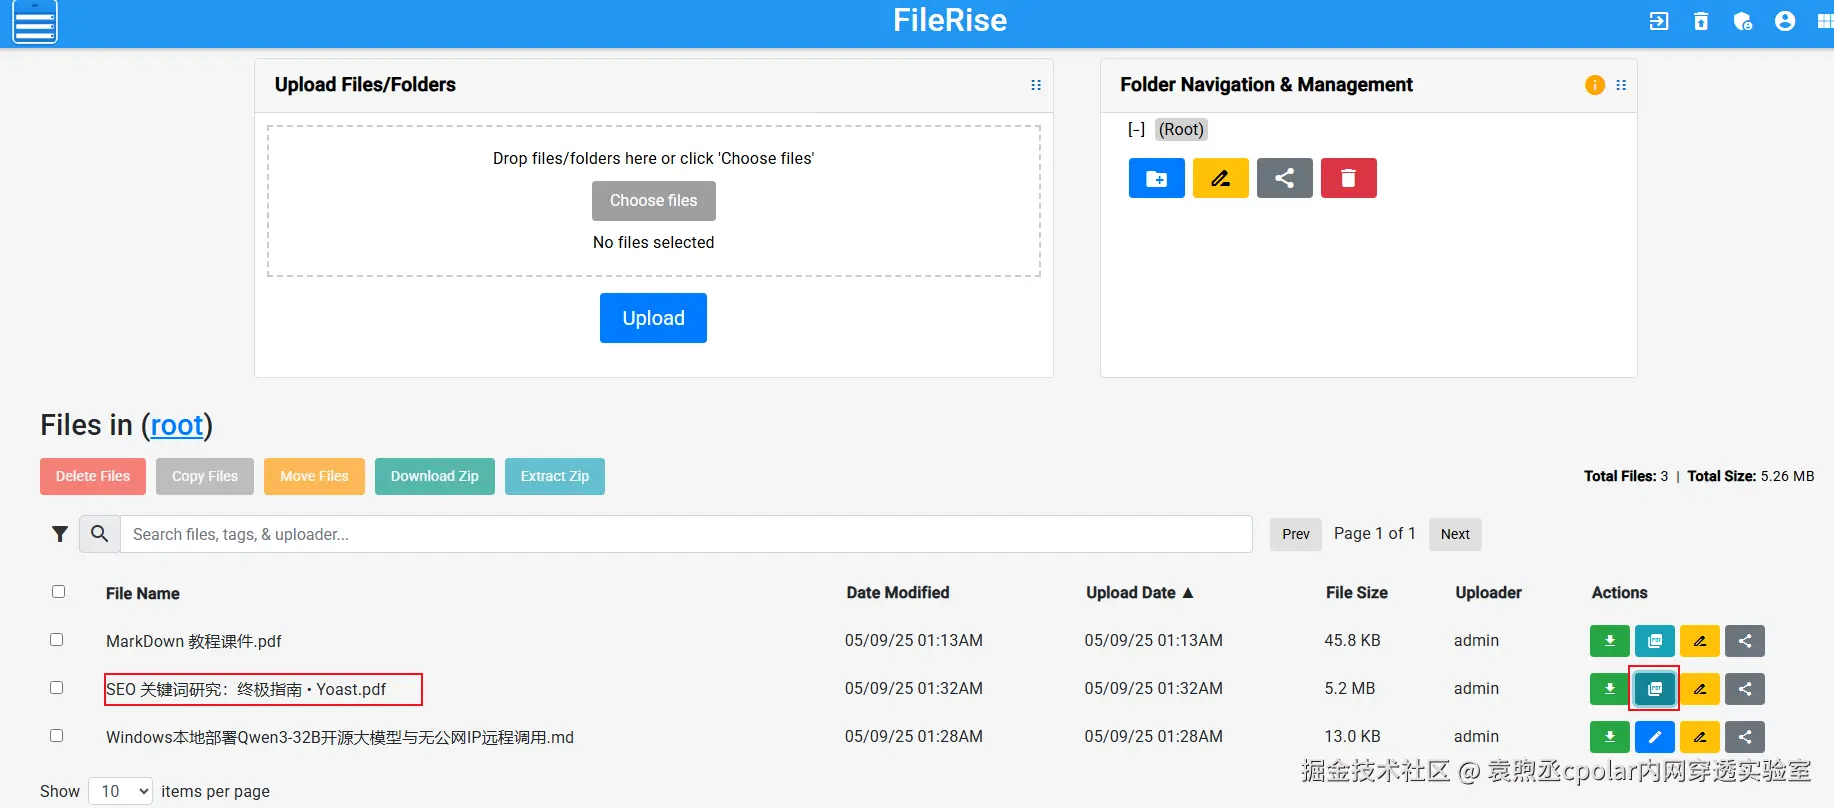Download the Windows本地部署Qwen3 md file
This screenshot has height=808, width=1834.
pos(1610,737)
